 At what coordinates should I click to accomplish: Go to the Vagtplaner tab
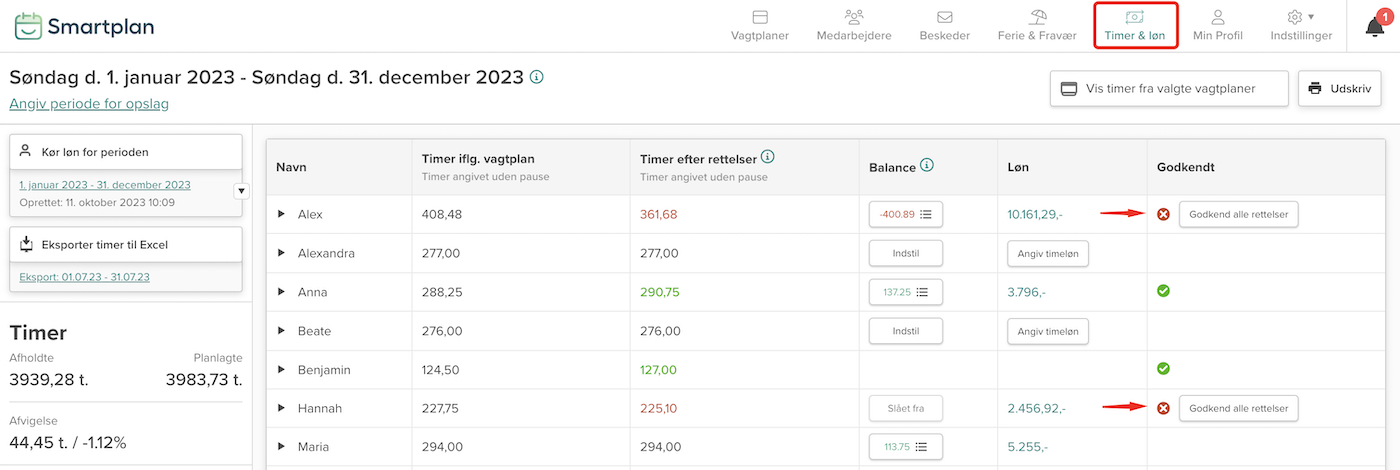coord(760,26)
